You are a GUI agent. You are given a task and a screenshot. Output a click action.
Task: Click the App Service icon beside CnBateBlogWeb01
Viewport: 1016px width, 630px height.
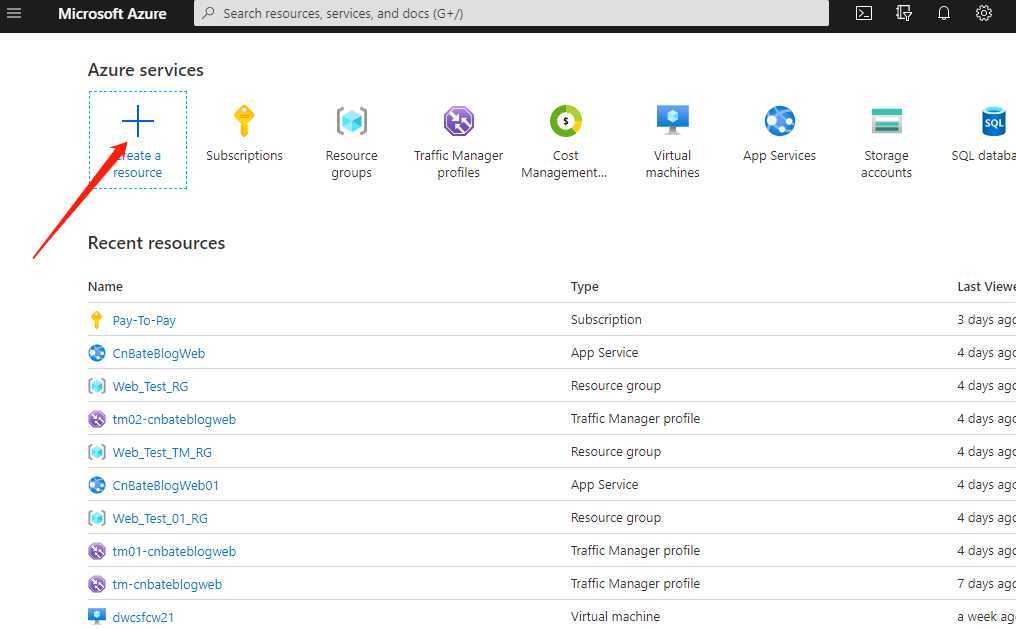tap(97, 485)
